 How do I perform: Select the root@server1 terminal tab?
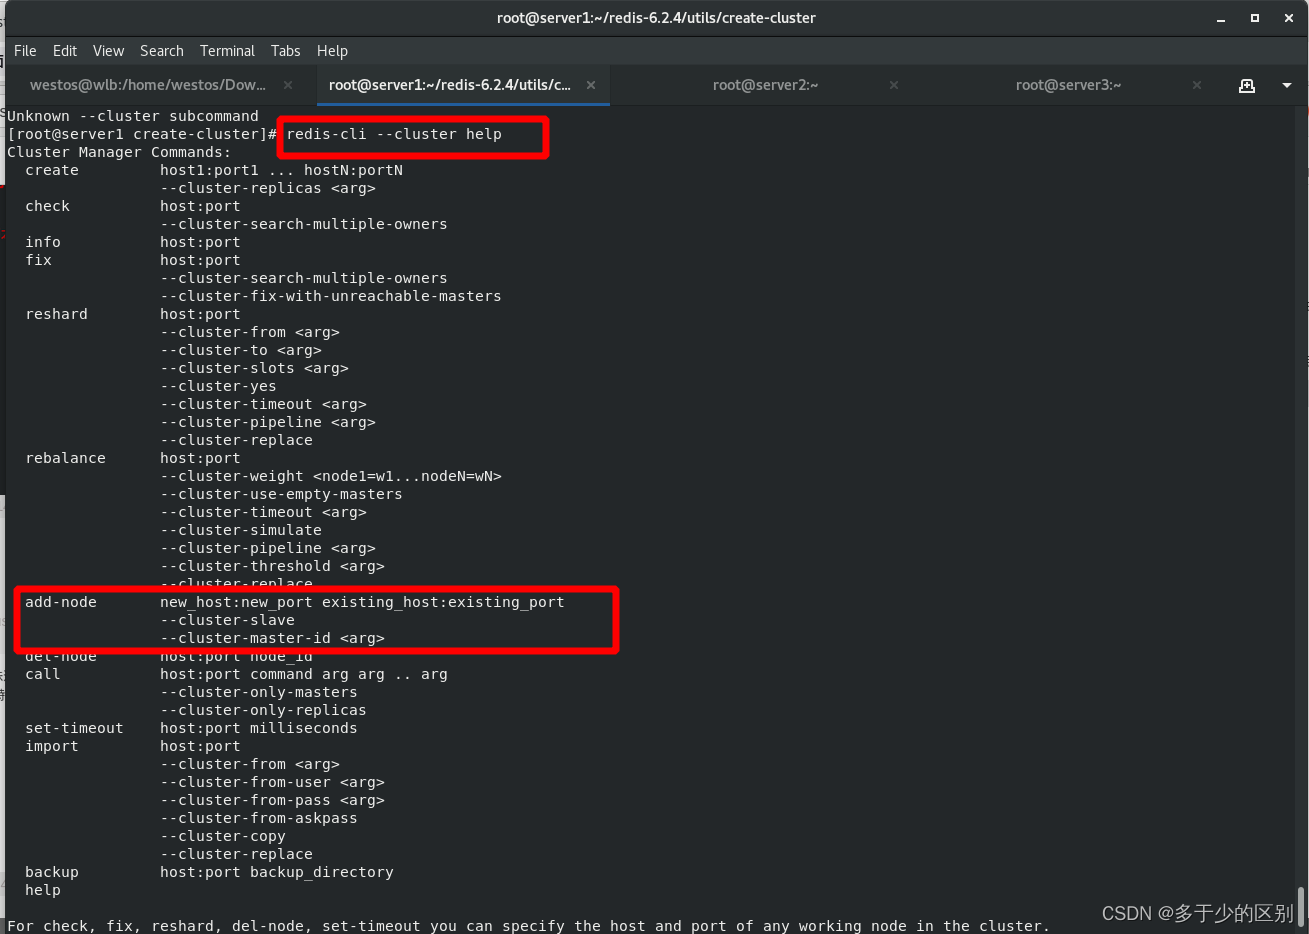click(450, 85)
